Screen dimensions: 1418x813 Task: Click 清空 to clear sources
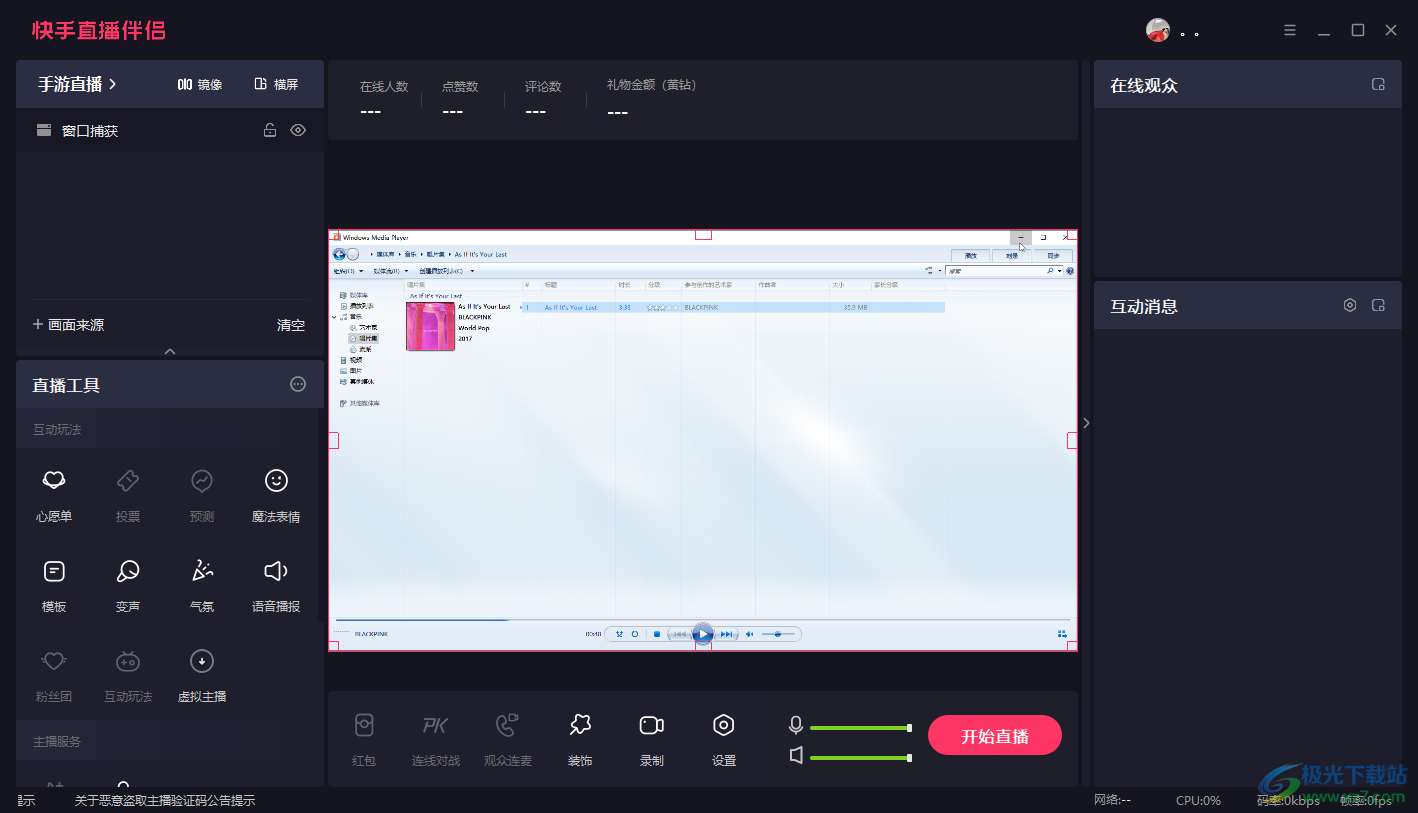point(291,324)
